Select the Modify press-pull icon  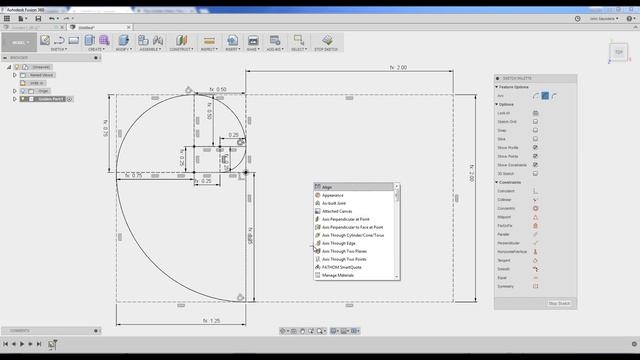click(x=124, y=40)
